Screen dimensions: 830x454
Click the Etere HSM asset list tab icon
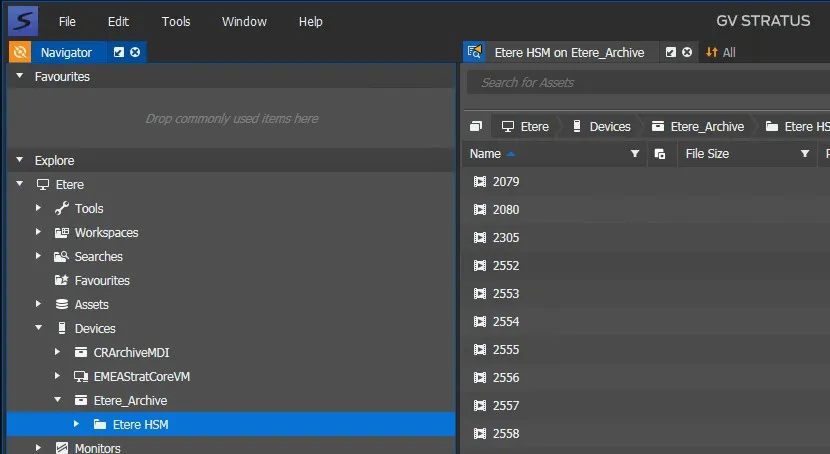tap(476, 52)
